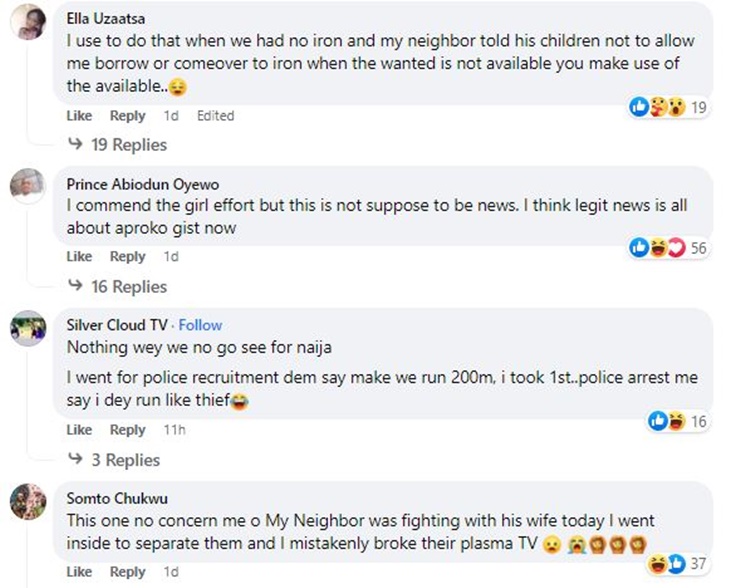Reply to Somto Chukwu's comment
This screenshot has height=588, width=750.
click(x=127, y=572)
